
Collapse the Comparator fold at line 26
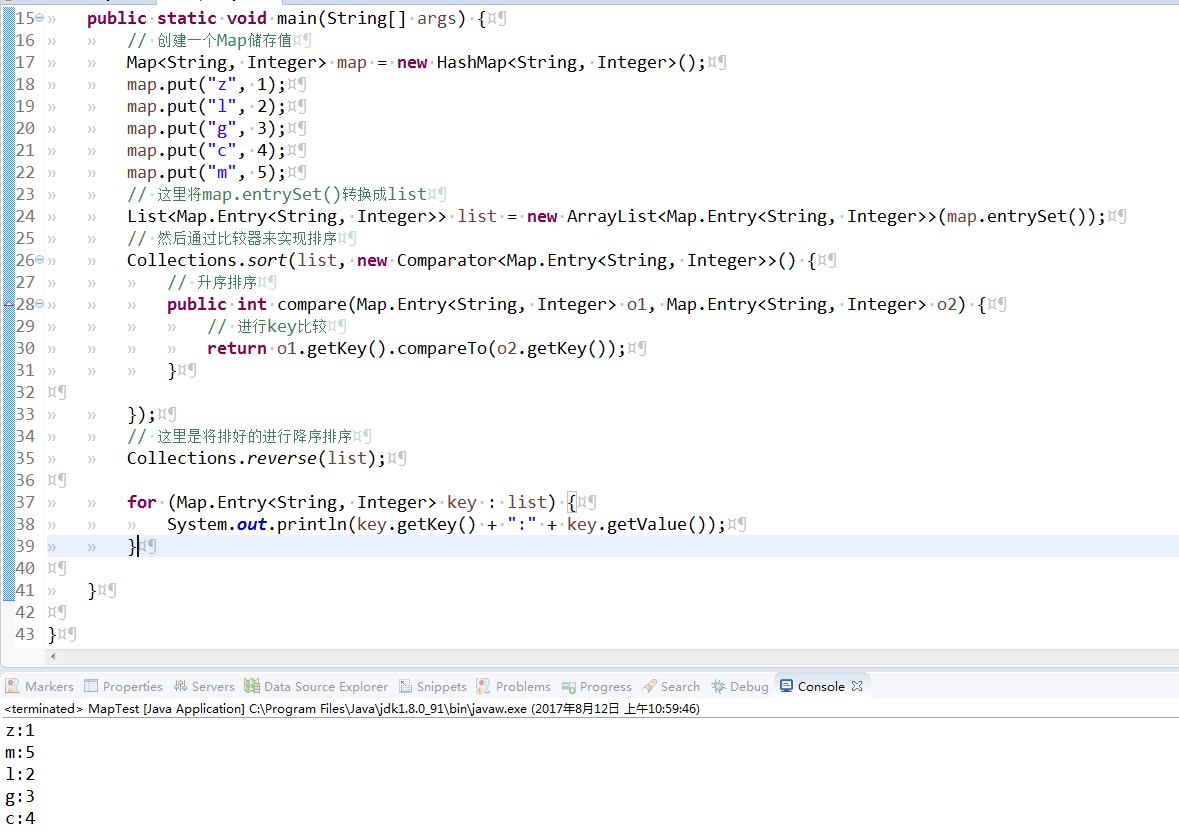coord(39,260)
